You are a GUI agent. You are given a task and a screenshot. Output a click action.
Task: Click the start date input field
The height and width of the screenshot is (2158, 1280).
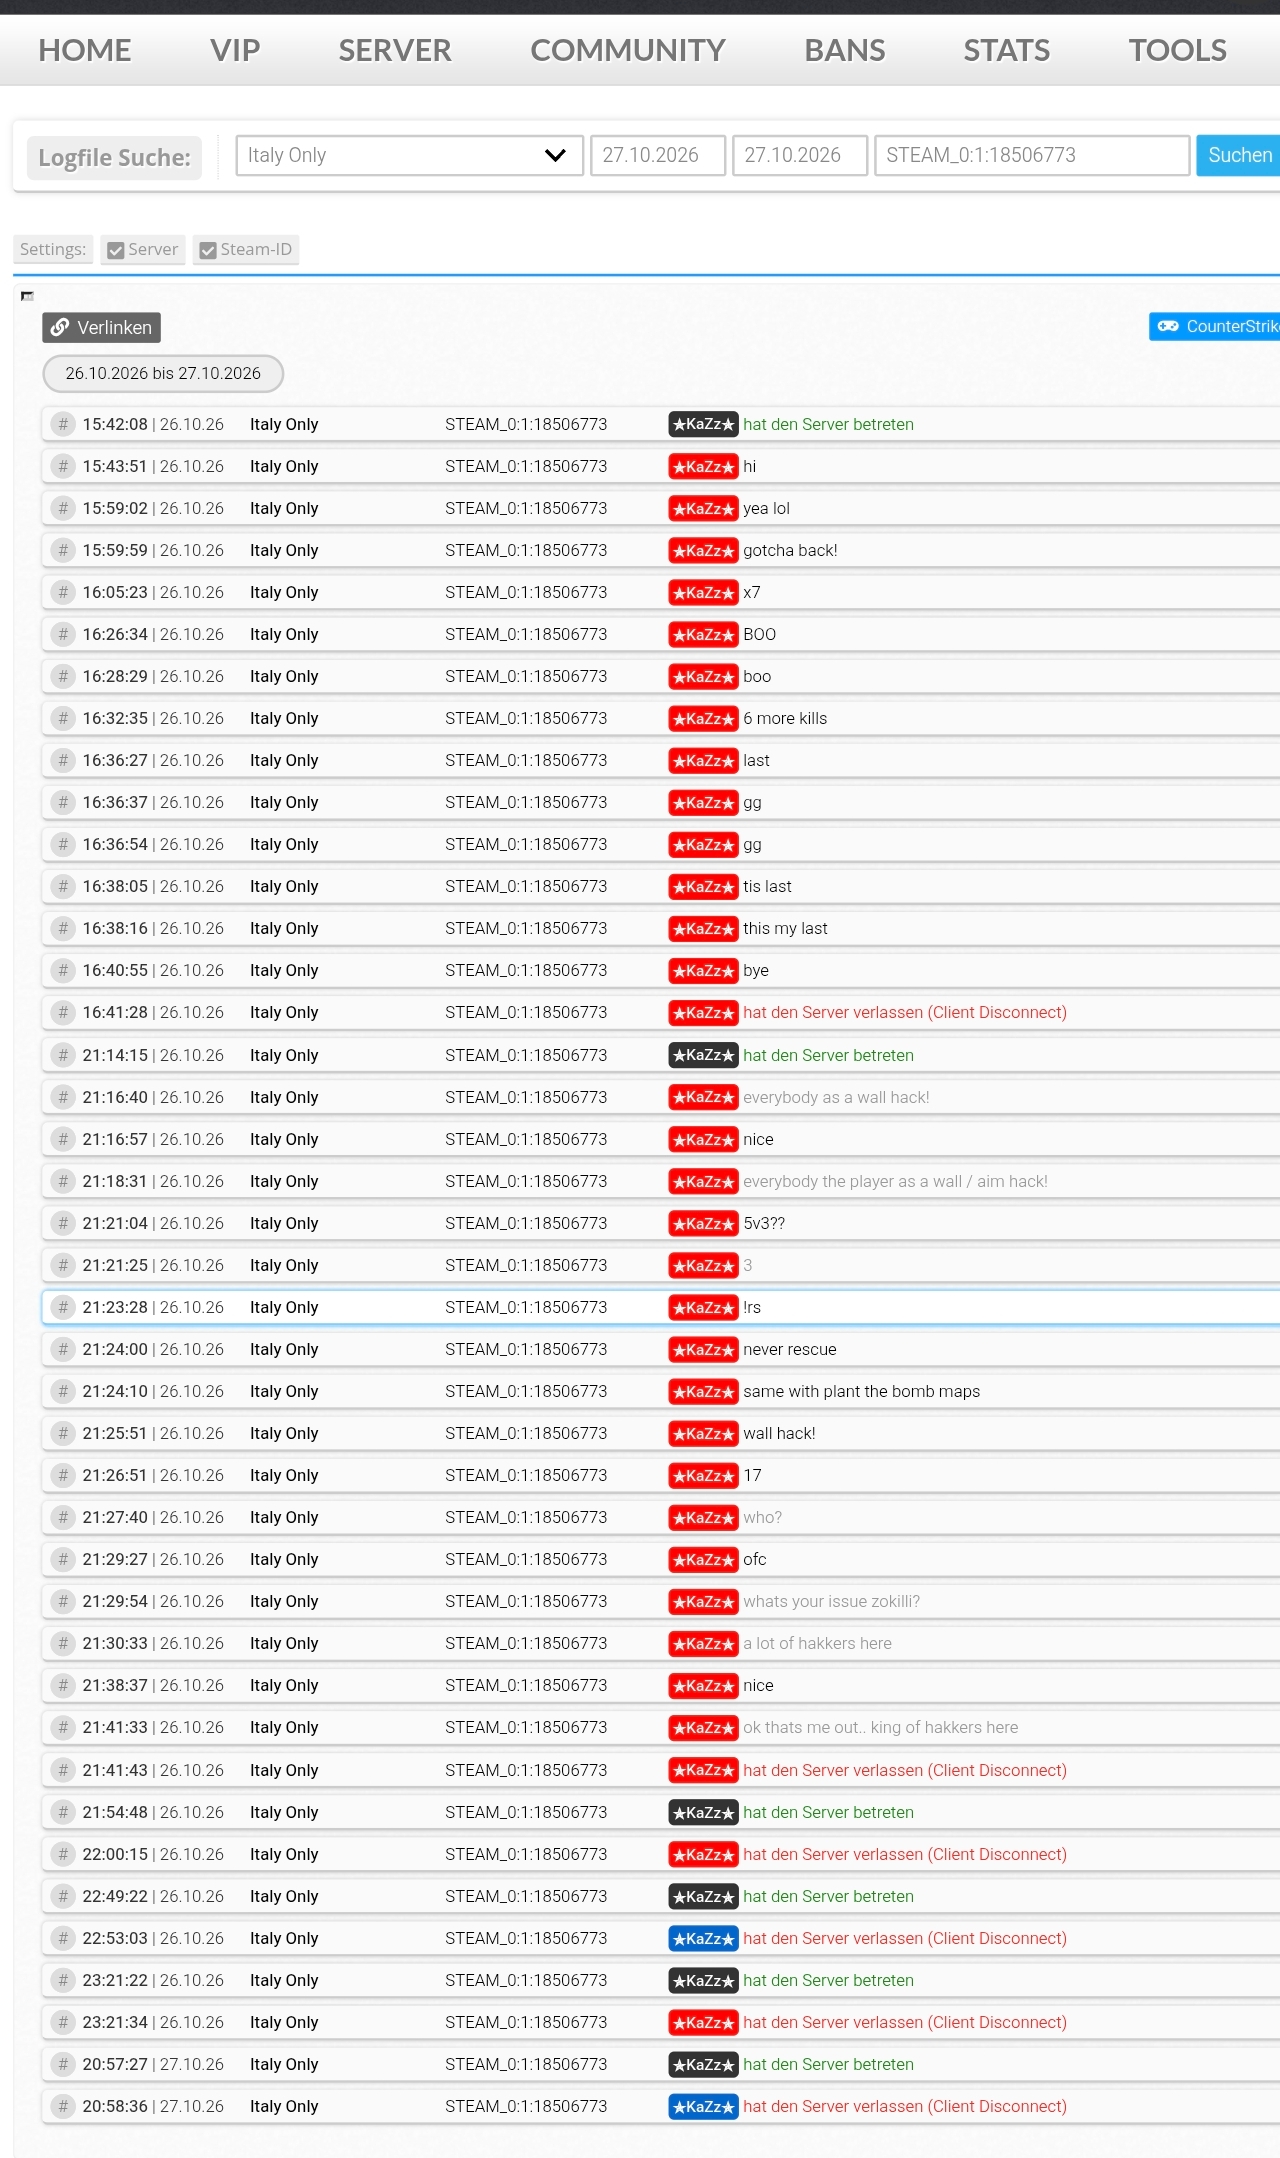tap(658, 155)
